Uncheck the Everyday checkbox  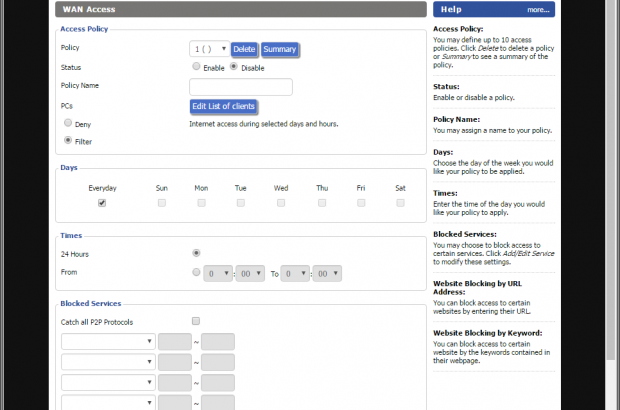[x=101, y=203]
